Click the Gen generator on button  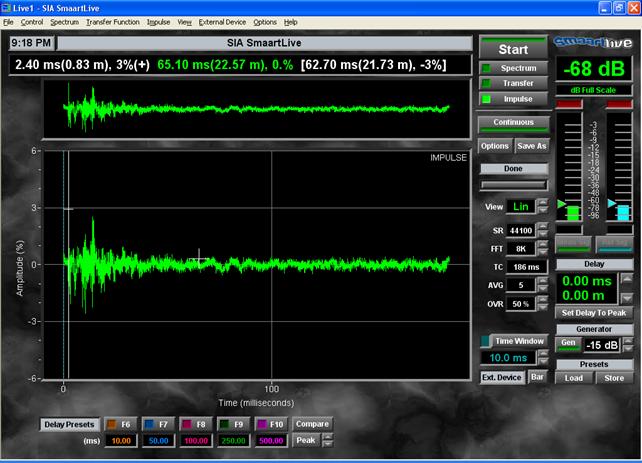coord(566,344)
